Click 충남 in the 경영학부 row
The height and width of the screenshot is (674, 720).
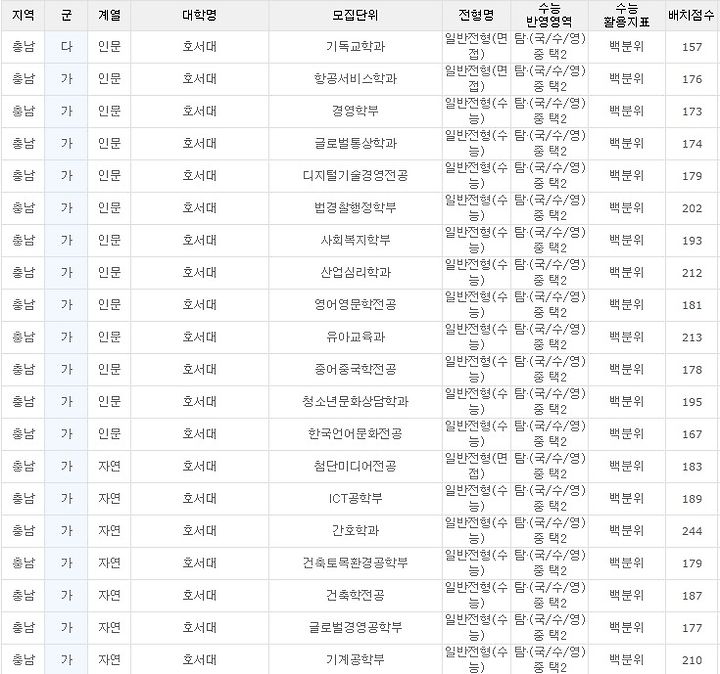pyautogui.click(x=22, y=111)
